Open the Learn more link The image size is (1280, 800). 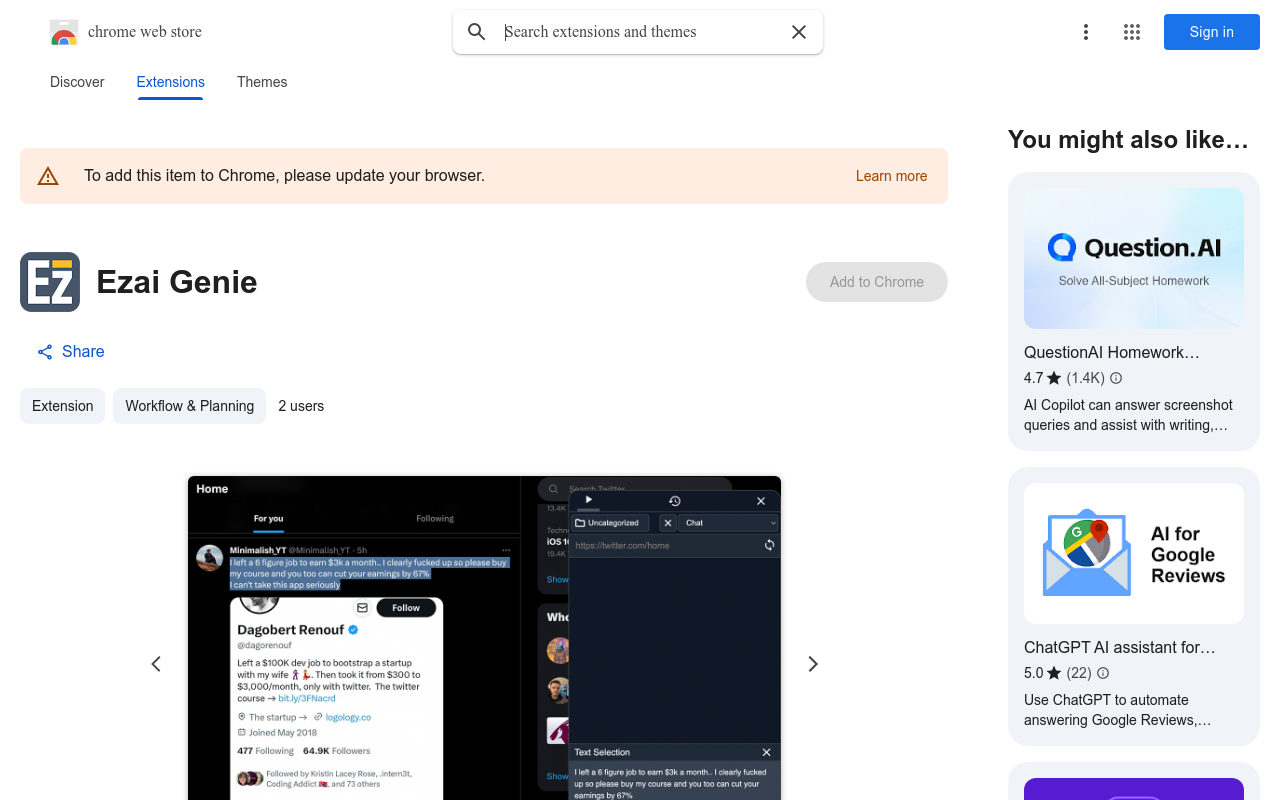pos(891,176)
